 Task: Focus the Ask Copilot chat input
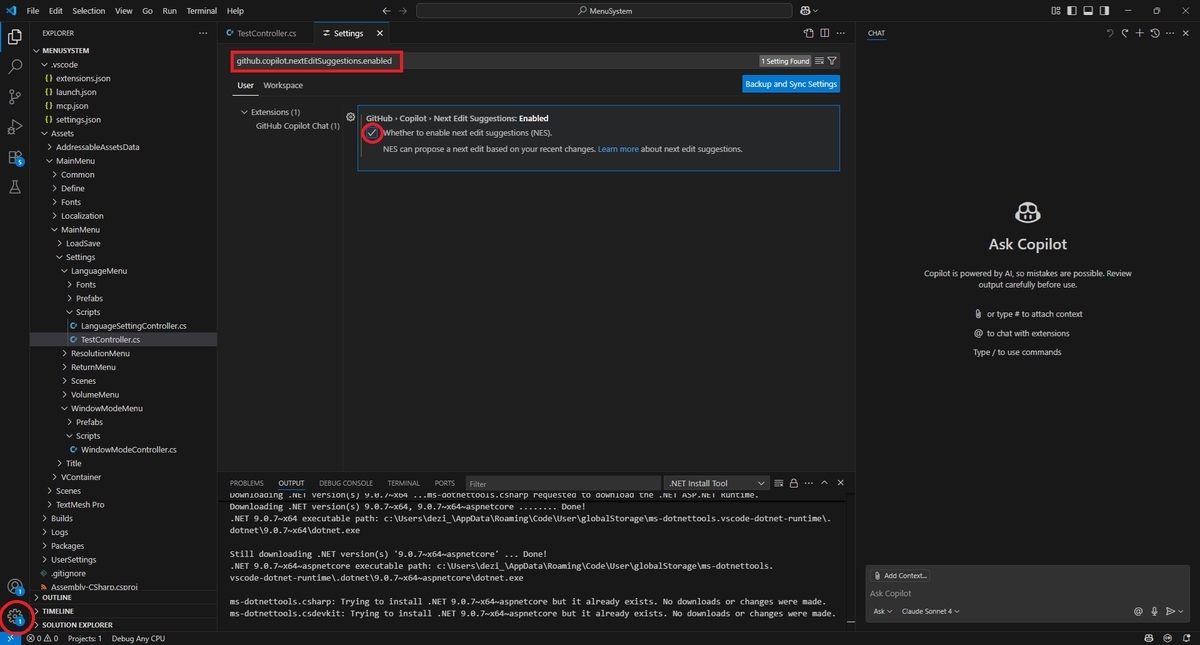[x=1027, y=594]
